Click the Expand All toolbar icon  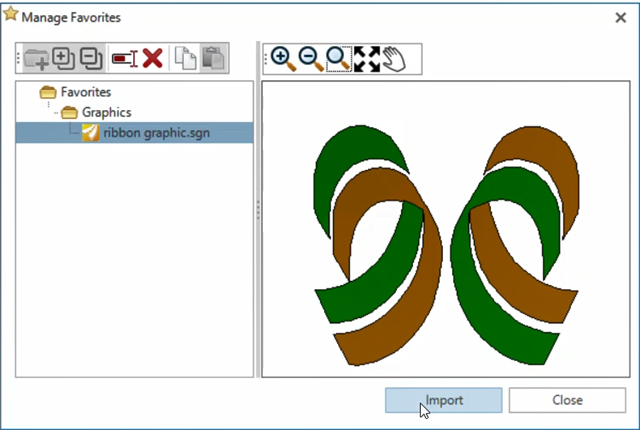pos(64,59)
